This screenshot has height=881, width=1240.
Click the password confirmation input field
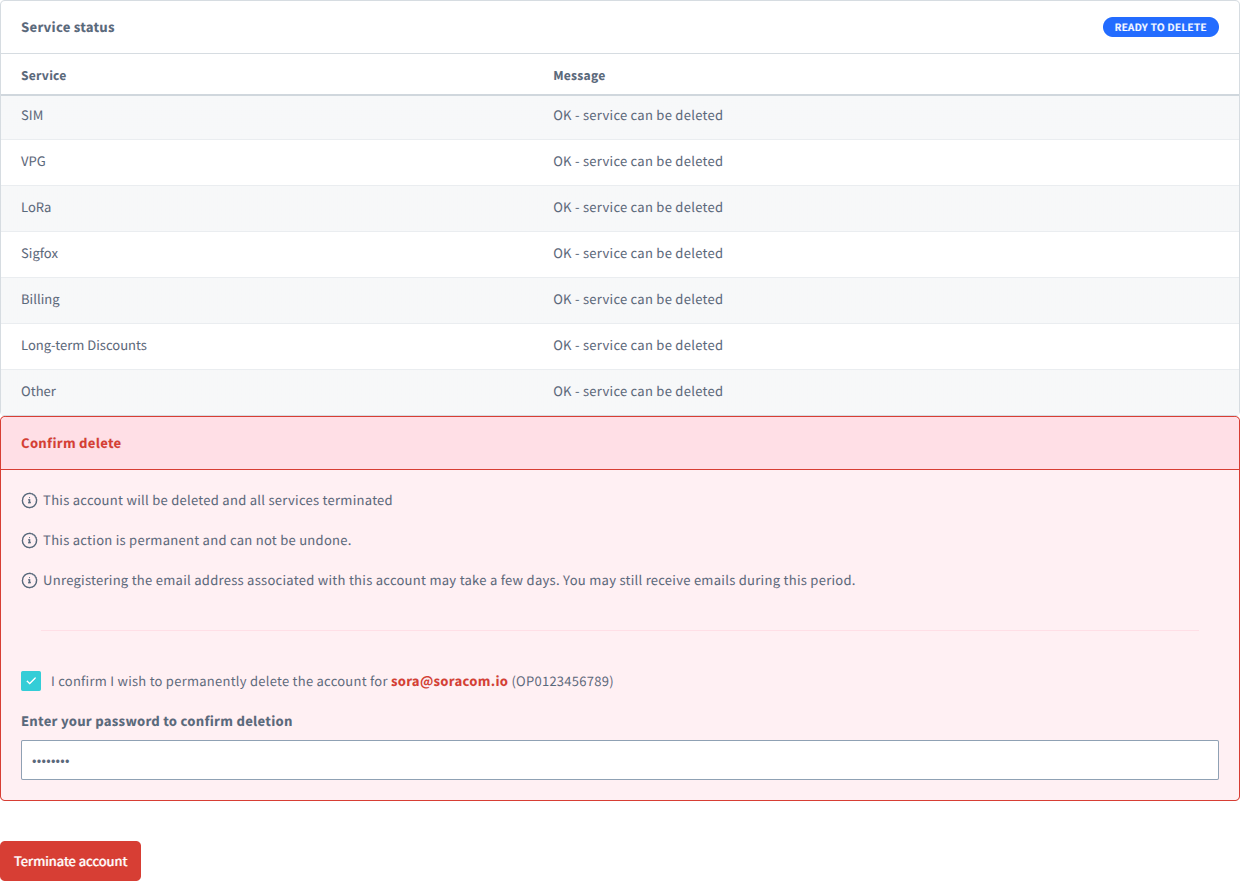[x=619, y=760]
